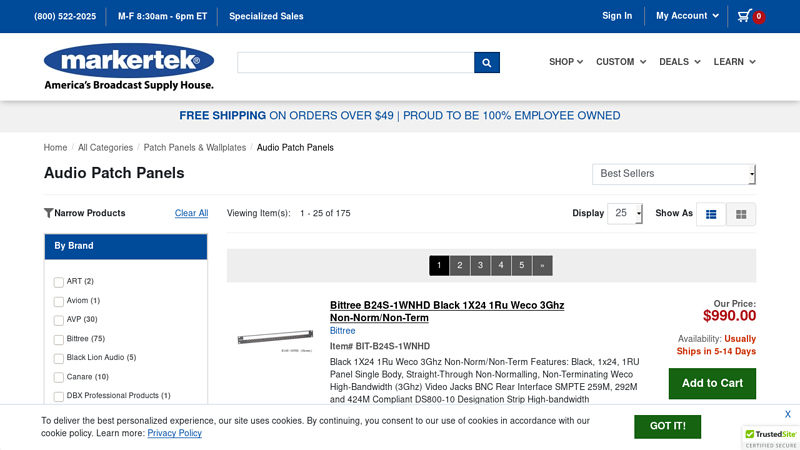
Task: Click Usually Ships in 5-14 Days text
Action: tap(716, 345)
